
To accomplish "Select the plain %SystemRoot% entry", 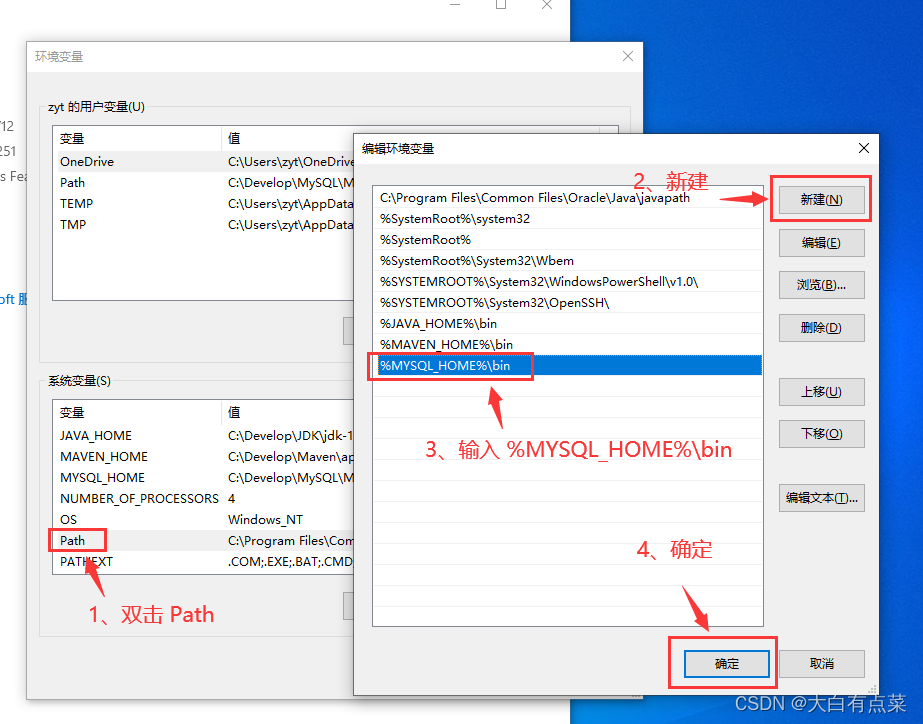I will [567, 240].
